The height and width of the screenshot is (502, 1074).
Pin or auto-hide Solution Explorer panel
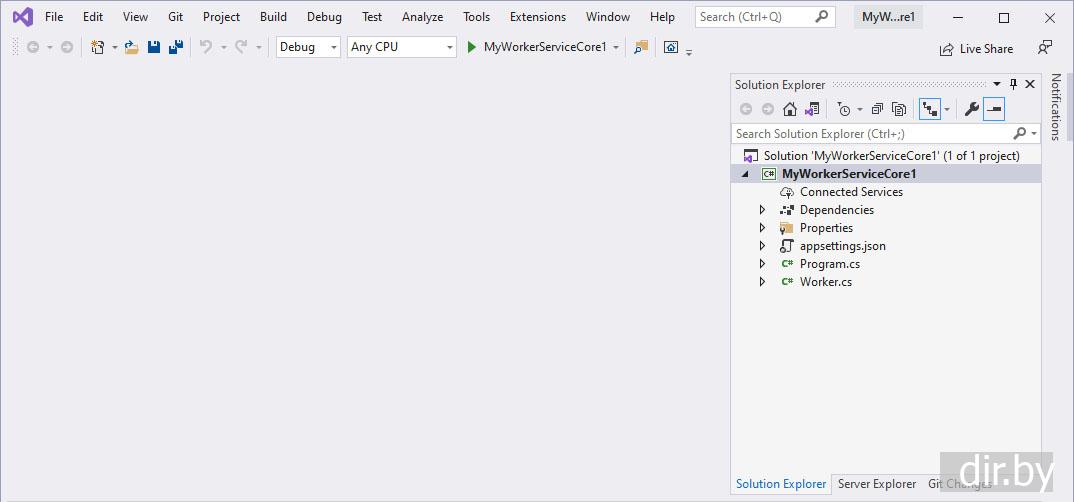click(1013, 85)
